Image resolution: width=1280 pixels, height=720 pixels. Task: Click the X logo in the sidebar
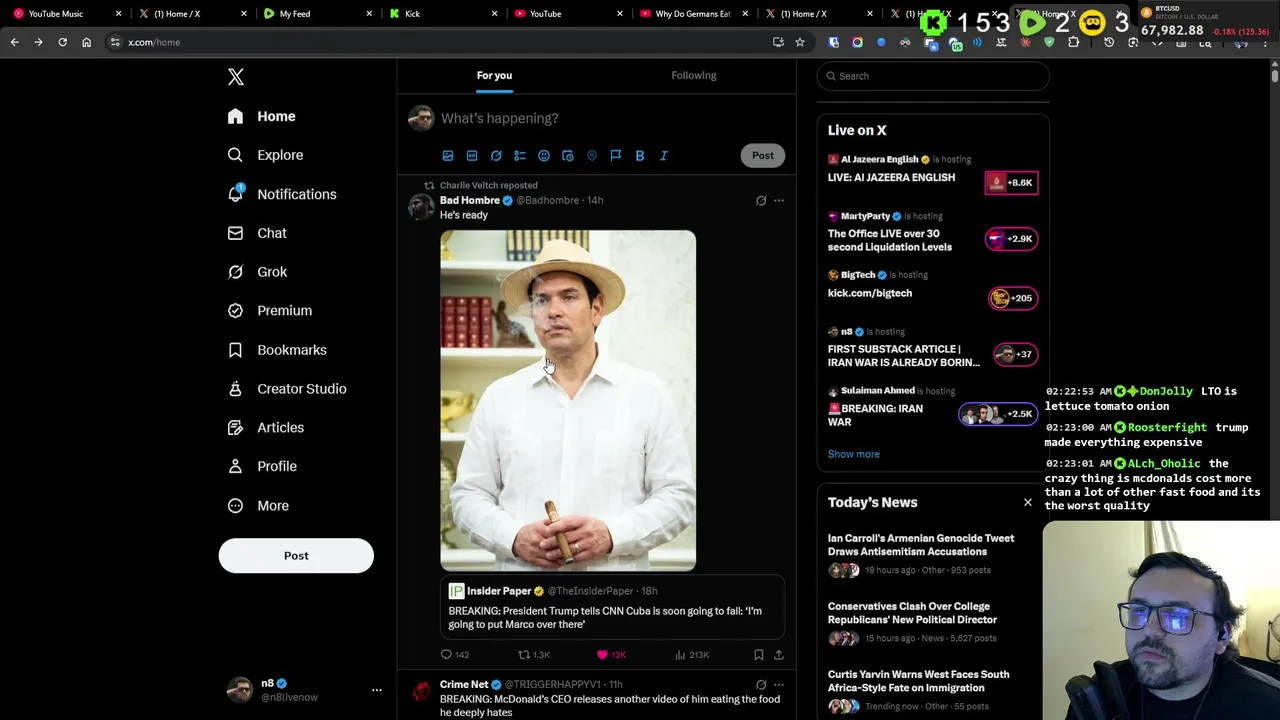236,77
